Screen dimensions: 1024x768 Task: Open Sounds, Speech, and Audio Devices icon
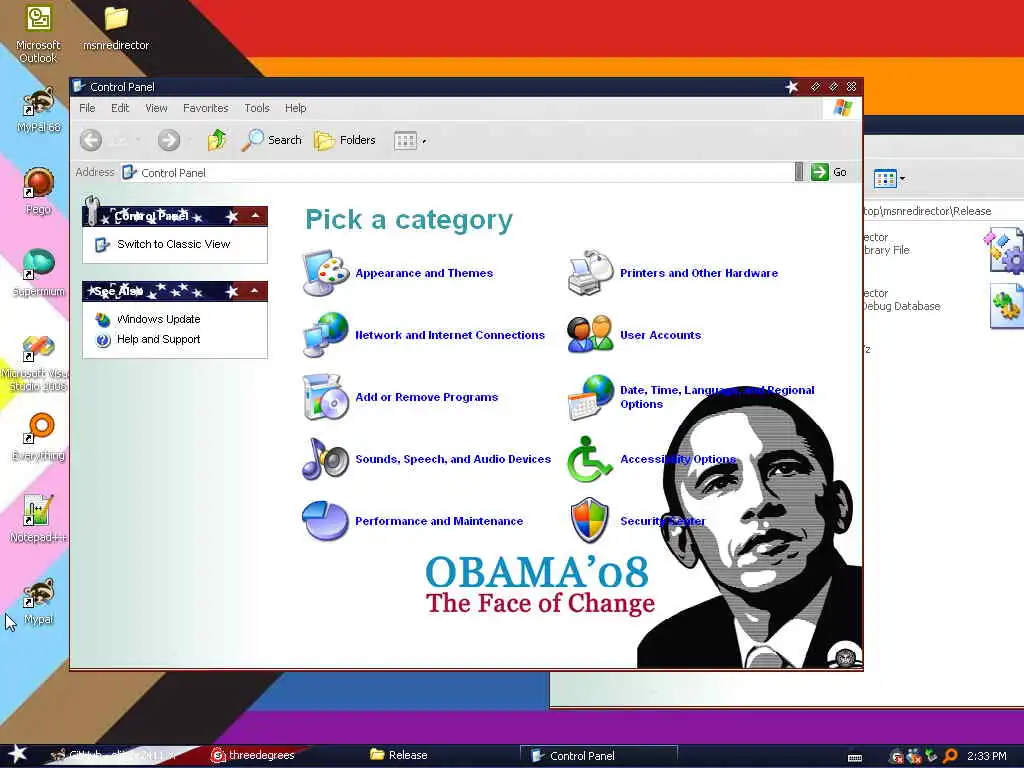pyautogui.click(x=326, y=458)
